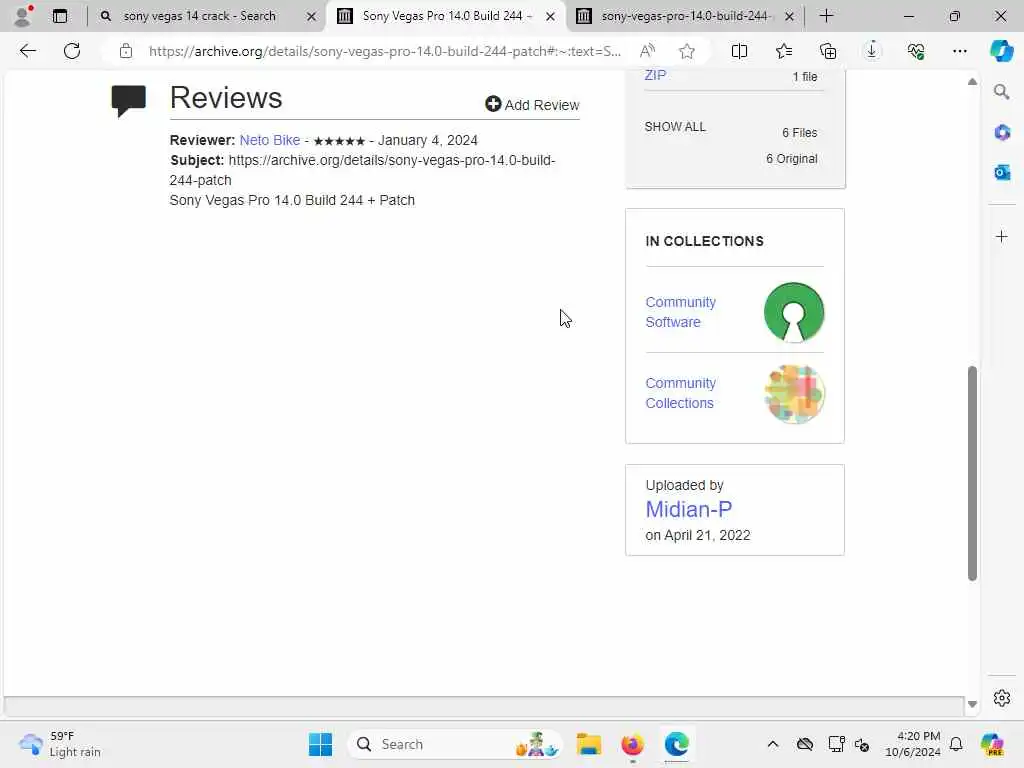Switch to the 'sony vegas 14 crack - Search' tab
The height and width of the screenshot is (768, 1024).
click(x=199, y=16)
